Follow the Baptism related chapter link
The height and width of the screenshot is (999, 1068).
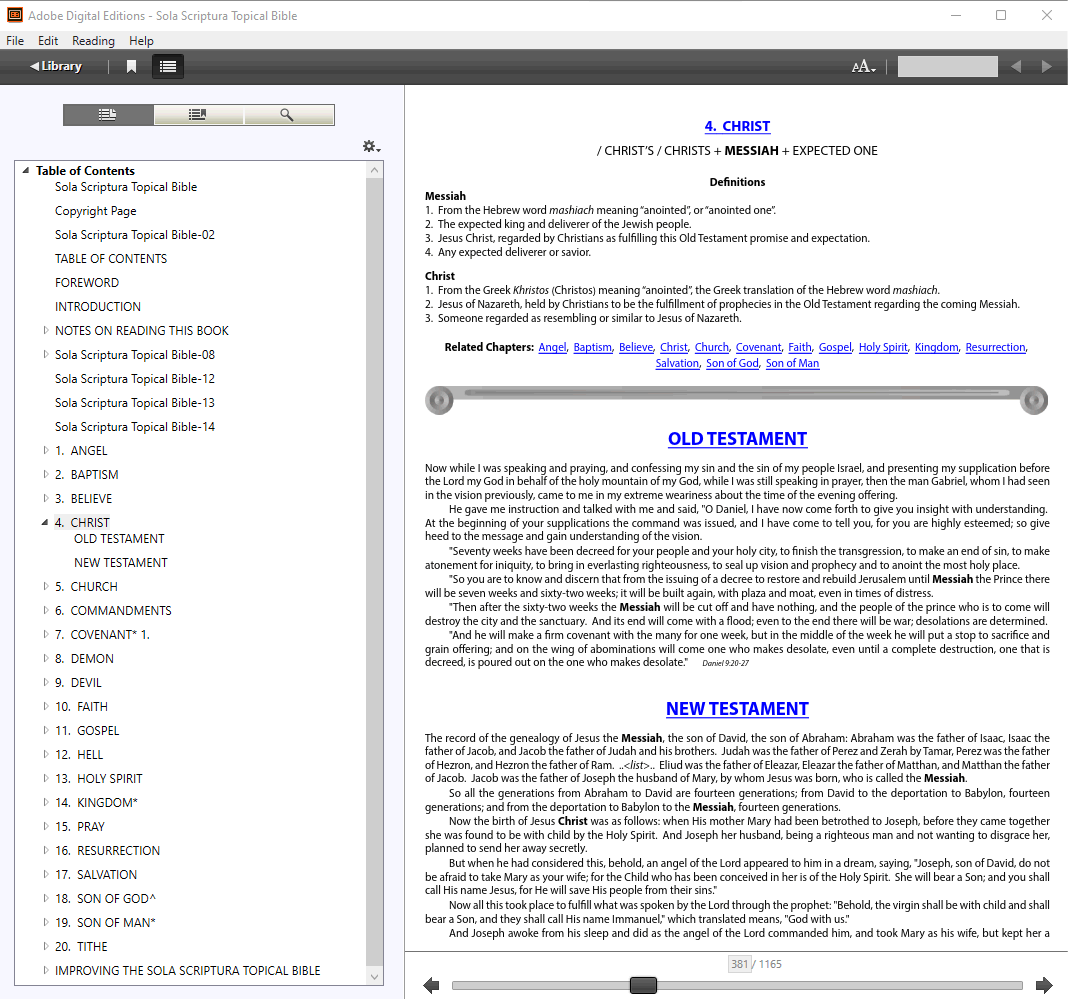coord(592,347)
